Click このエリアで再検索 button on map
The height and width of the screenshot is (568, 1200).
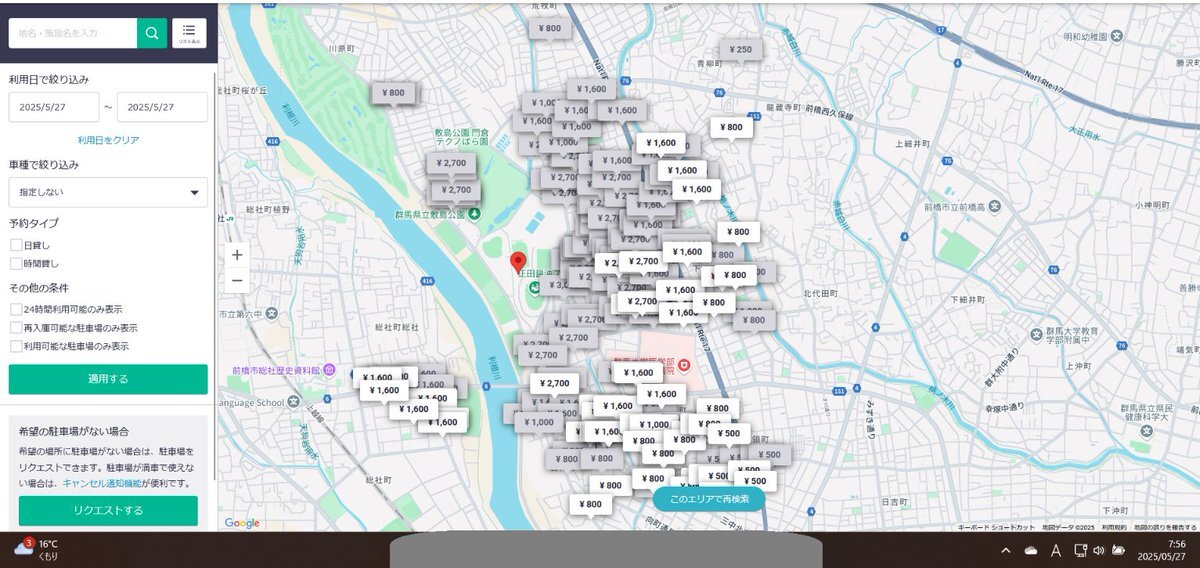click(708, 499)
